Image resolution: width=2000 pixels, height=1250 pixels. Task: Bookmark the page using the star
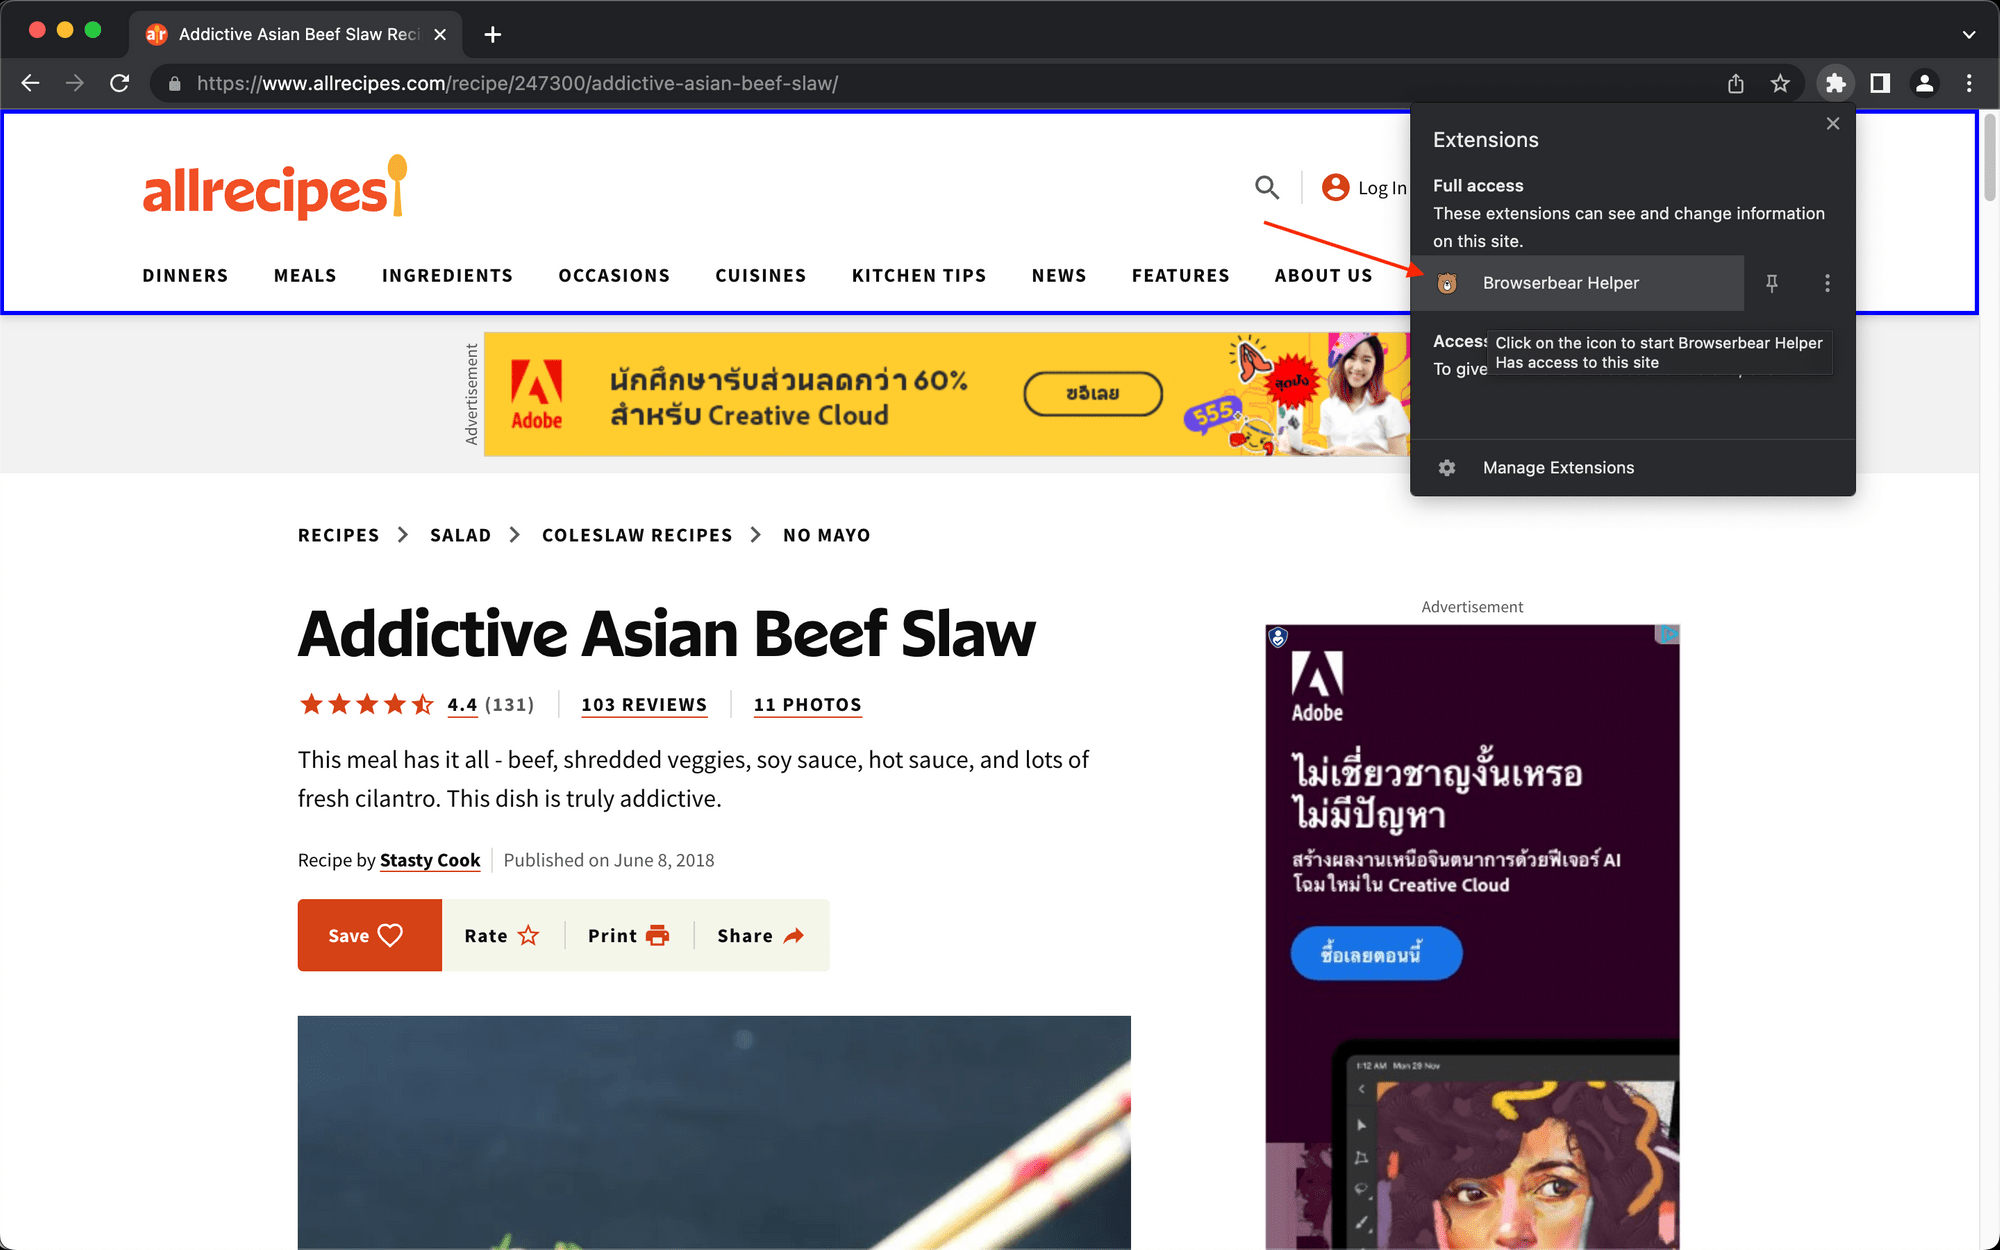1782,83
